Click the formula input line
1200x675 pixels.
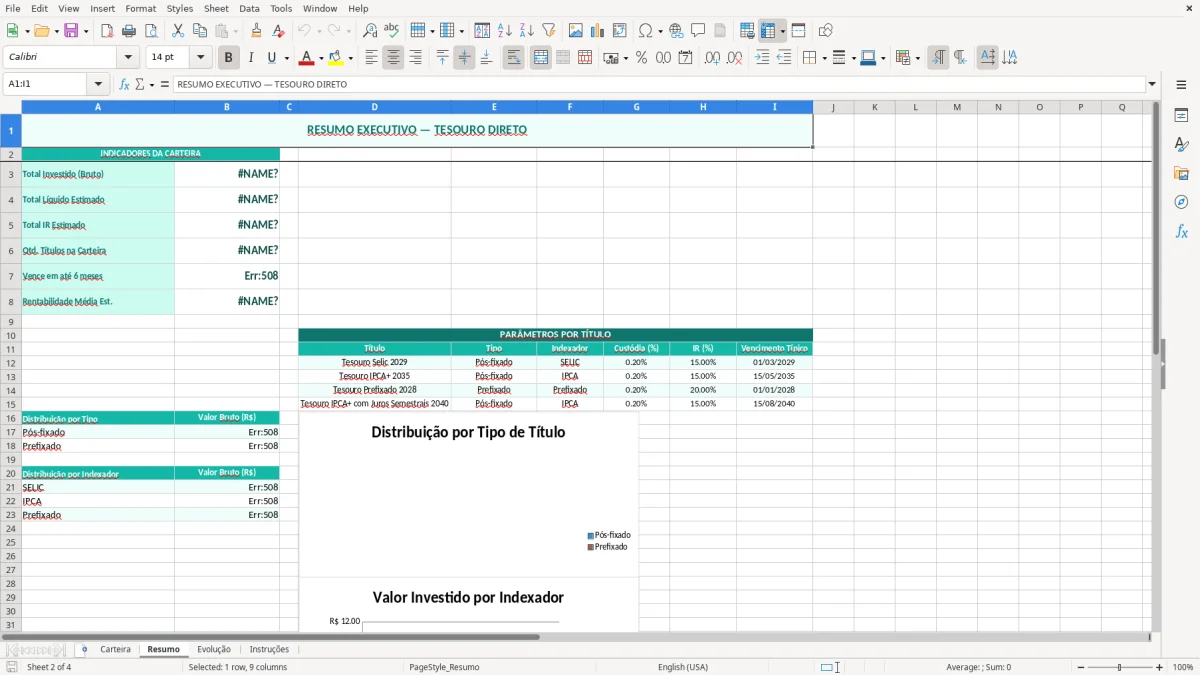pos(658,84)
